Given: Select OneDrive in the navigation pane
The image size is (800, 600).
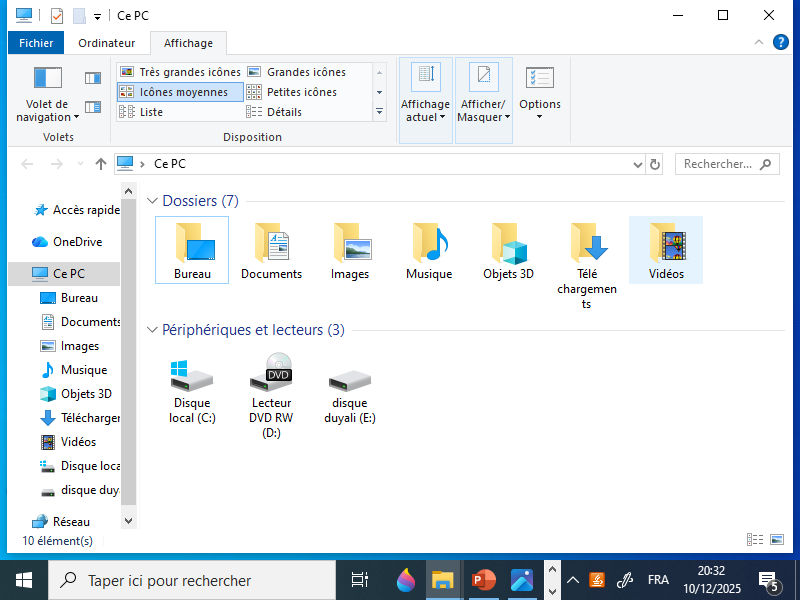Looking at the screenshot, I should [x=77, y=242].
